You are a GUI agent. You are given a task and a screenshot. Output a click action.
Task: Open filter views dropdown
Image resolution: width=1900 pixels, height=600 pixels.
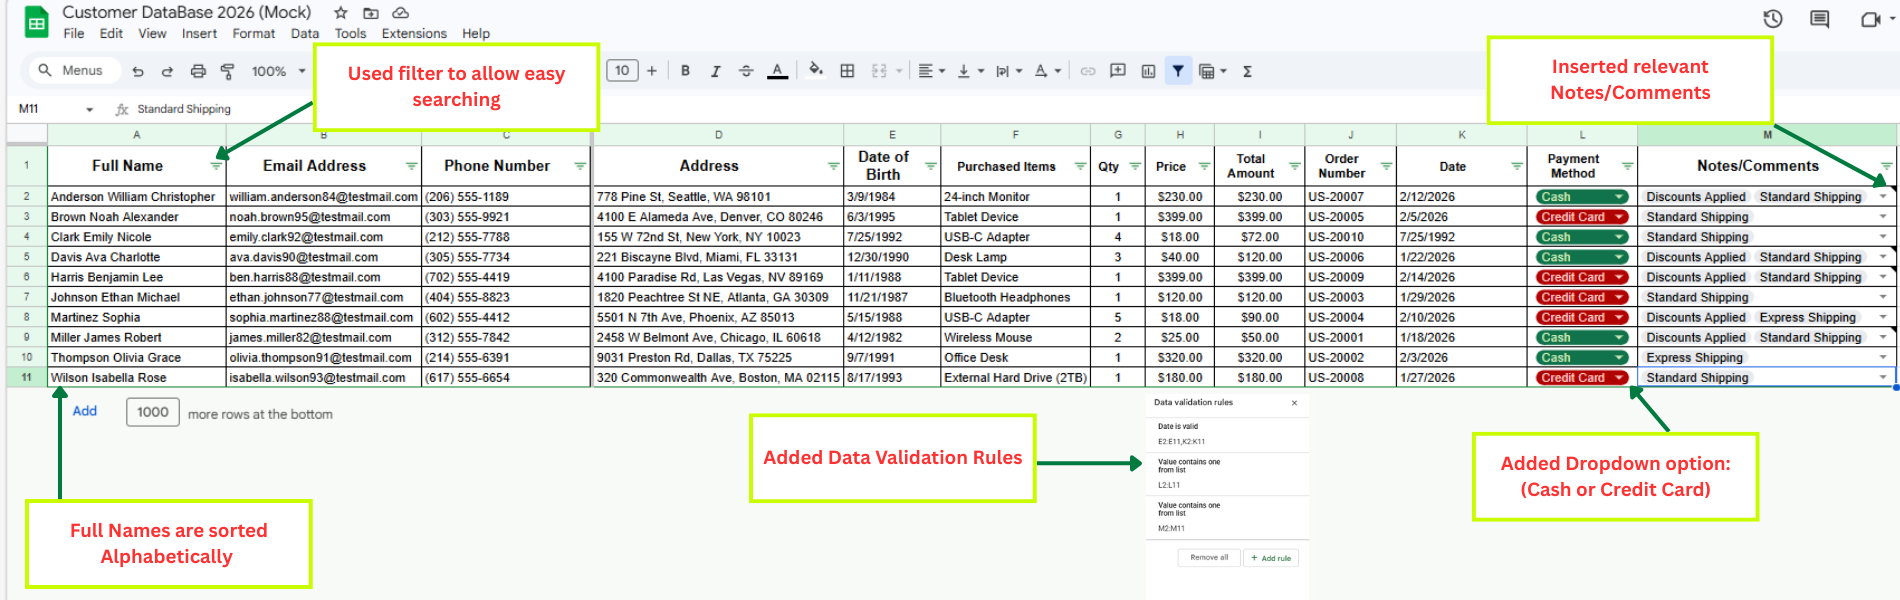coord(1212,71)
